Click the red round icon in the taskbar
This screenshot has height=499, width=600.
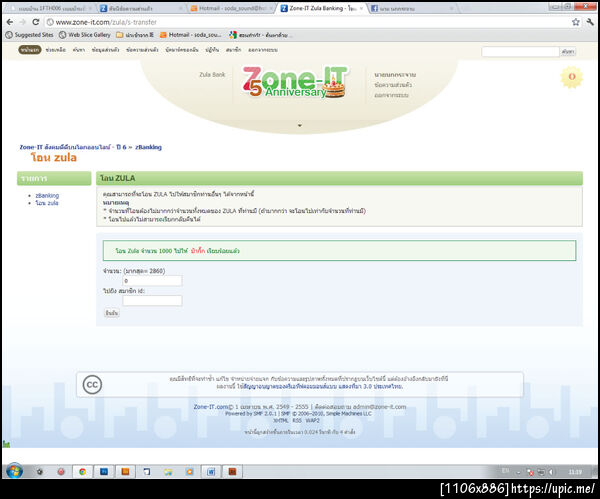(61, 472)
